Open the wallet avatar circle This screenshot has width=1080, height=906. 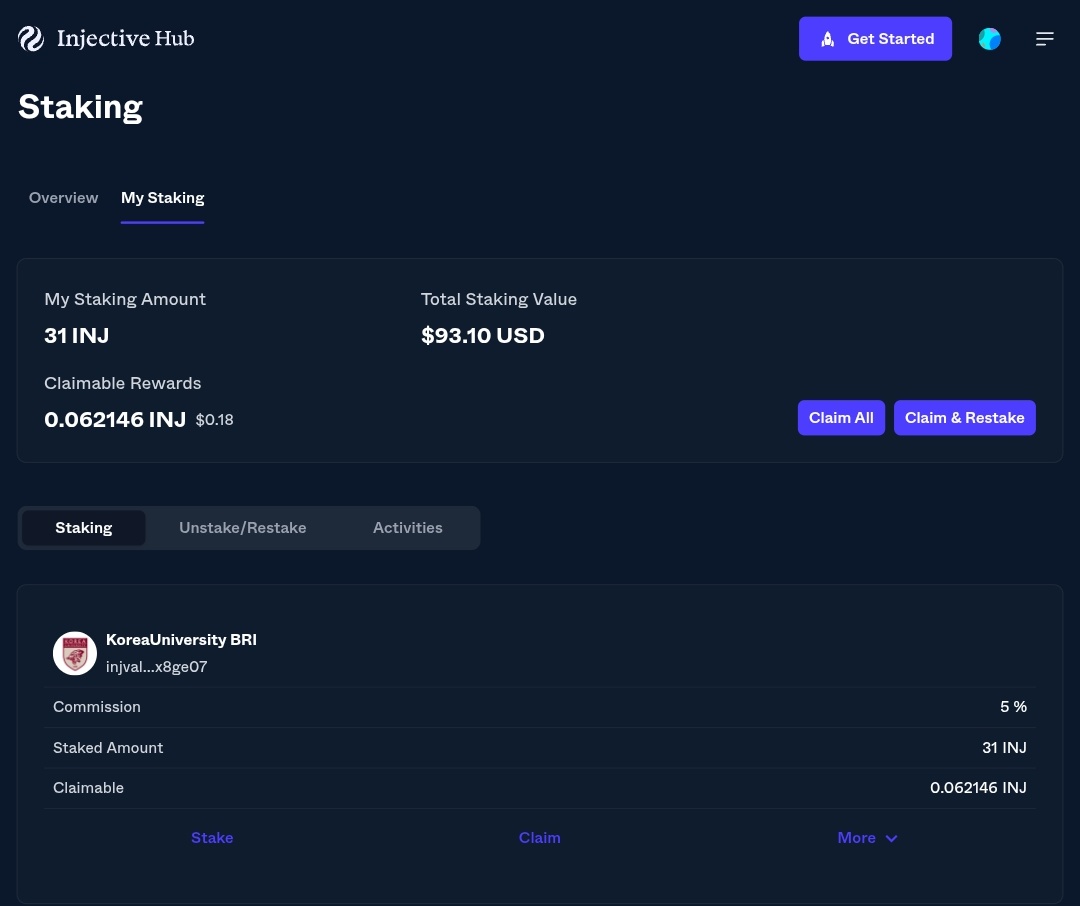tap(990, 39)
